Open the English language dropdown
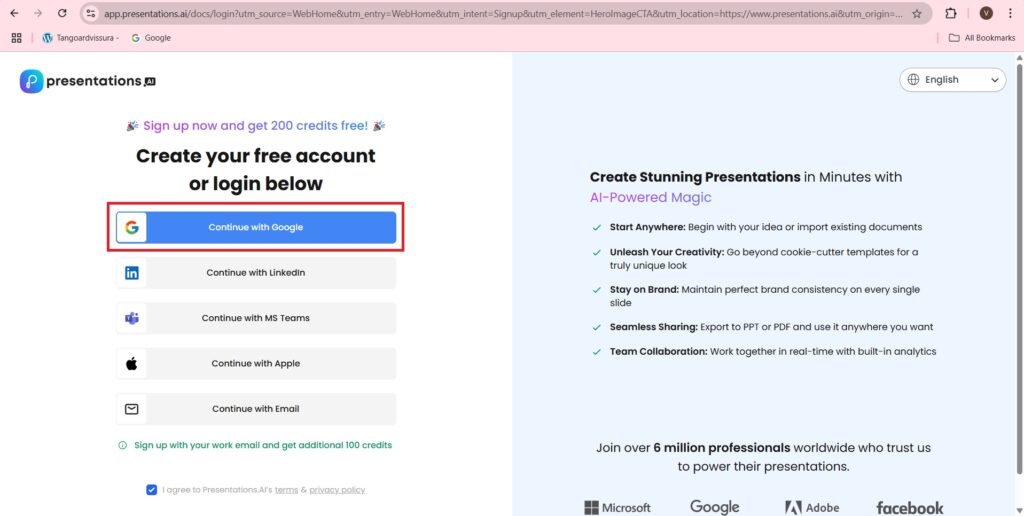Screen dimensions: 1024x516 (x=953, y=80)
